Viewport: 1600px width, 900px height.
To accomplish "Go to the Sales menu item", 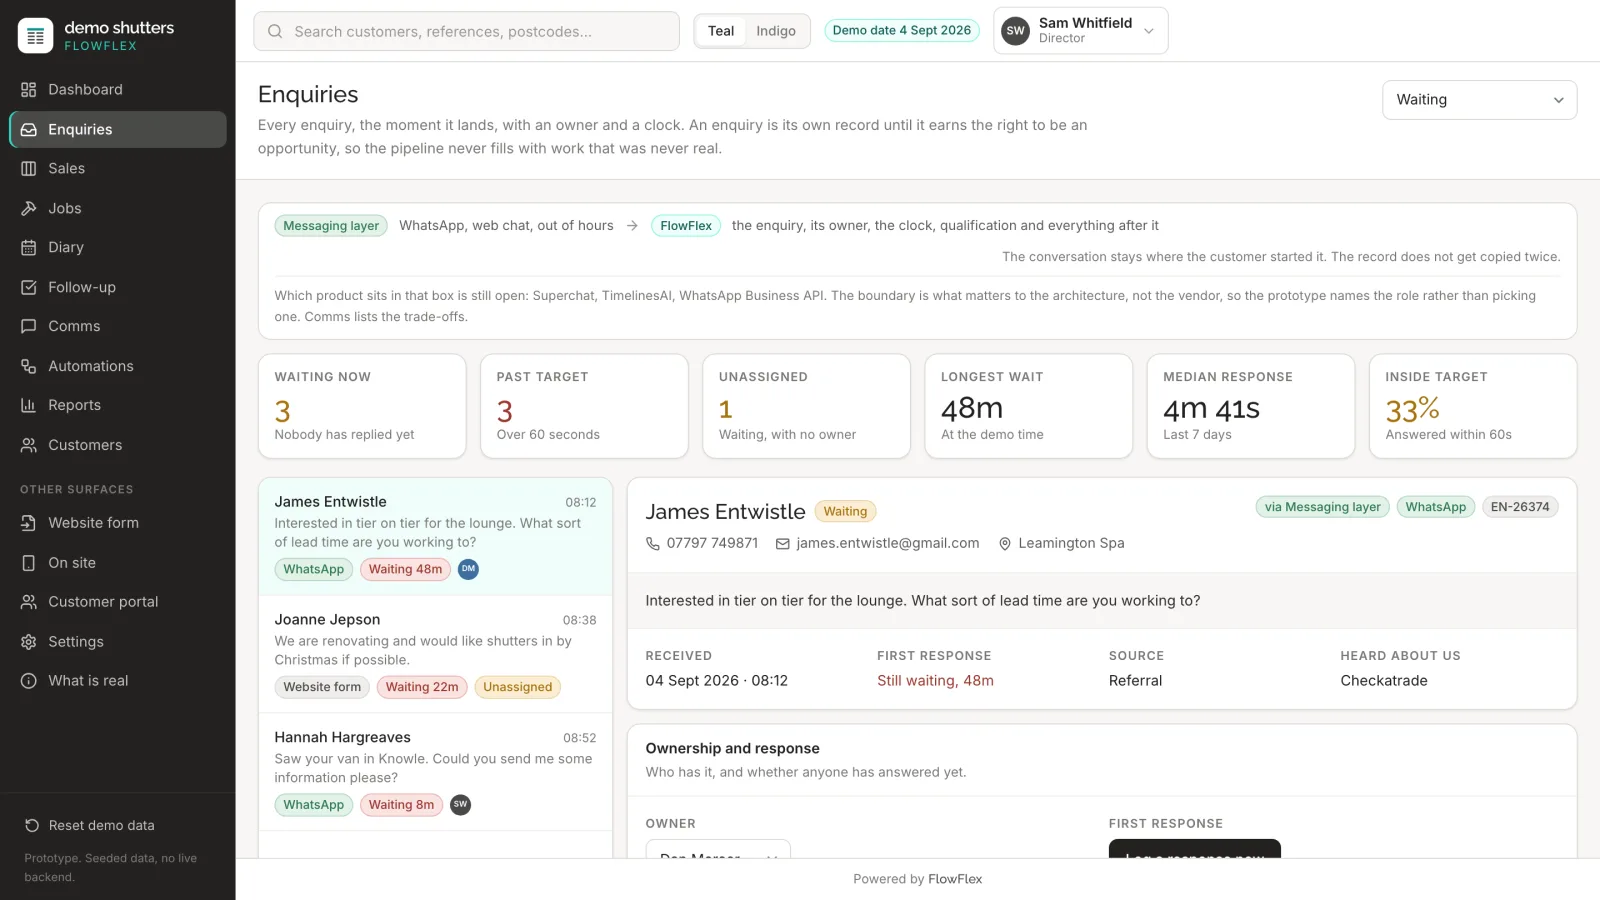I will click(118, 169).
